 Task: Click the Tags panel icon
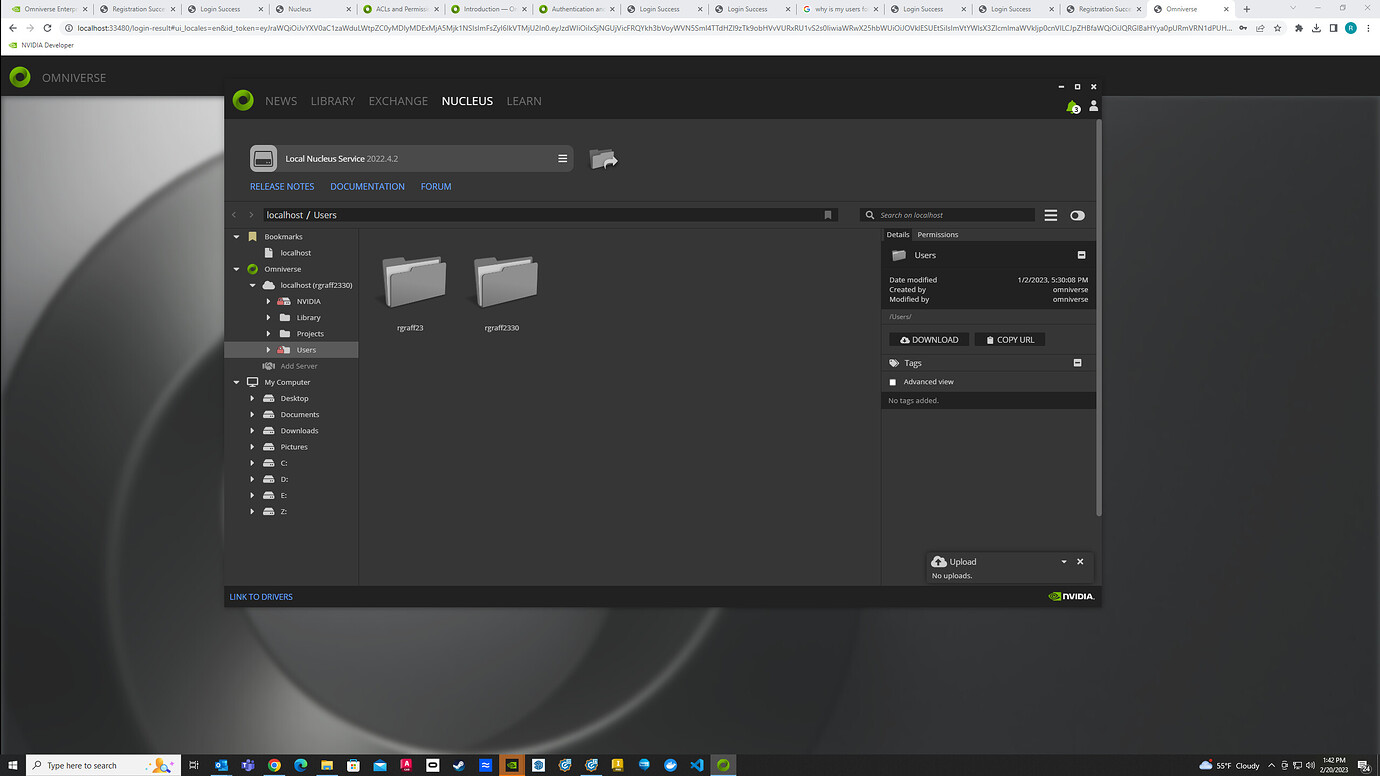point(895,362)
